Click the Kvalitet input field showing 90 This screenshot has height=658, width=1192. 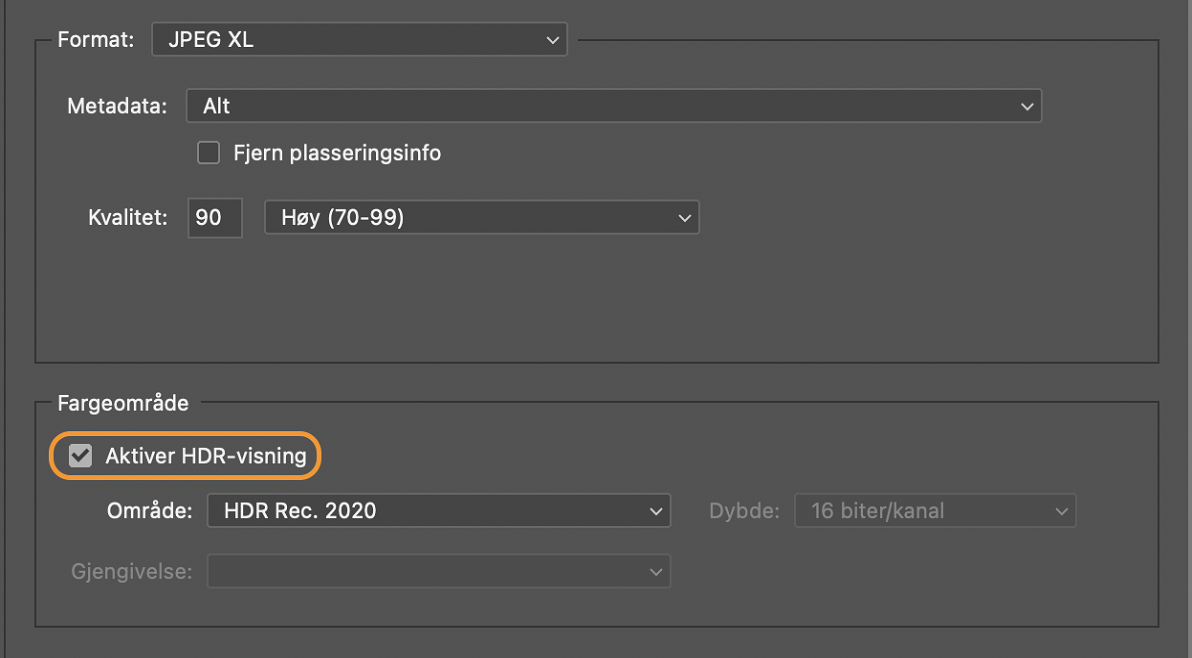[x=214, y=217]
